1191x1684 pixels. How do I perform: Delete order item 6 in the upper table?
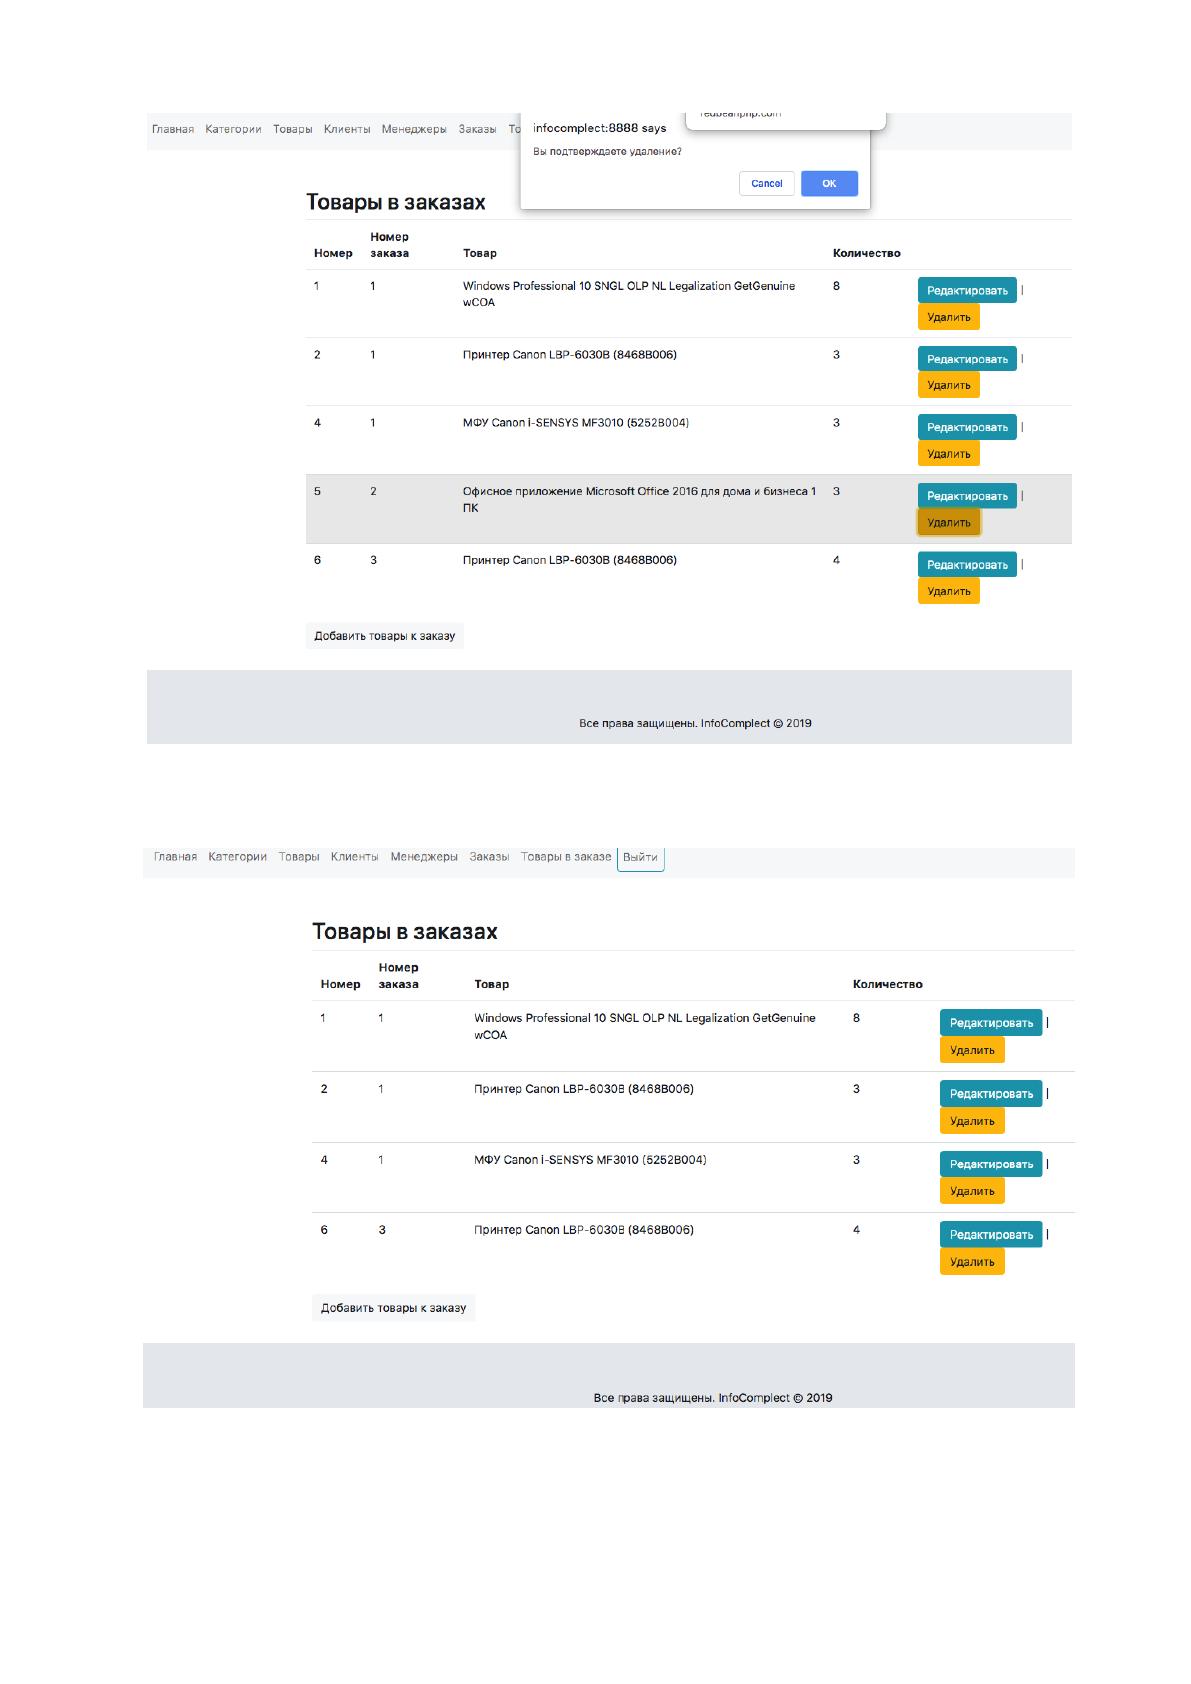click(x=949, y=591)
